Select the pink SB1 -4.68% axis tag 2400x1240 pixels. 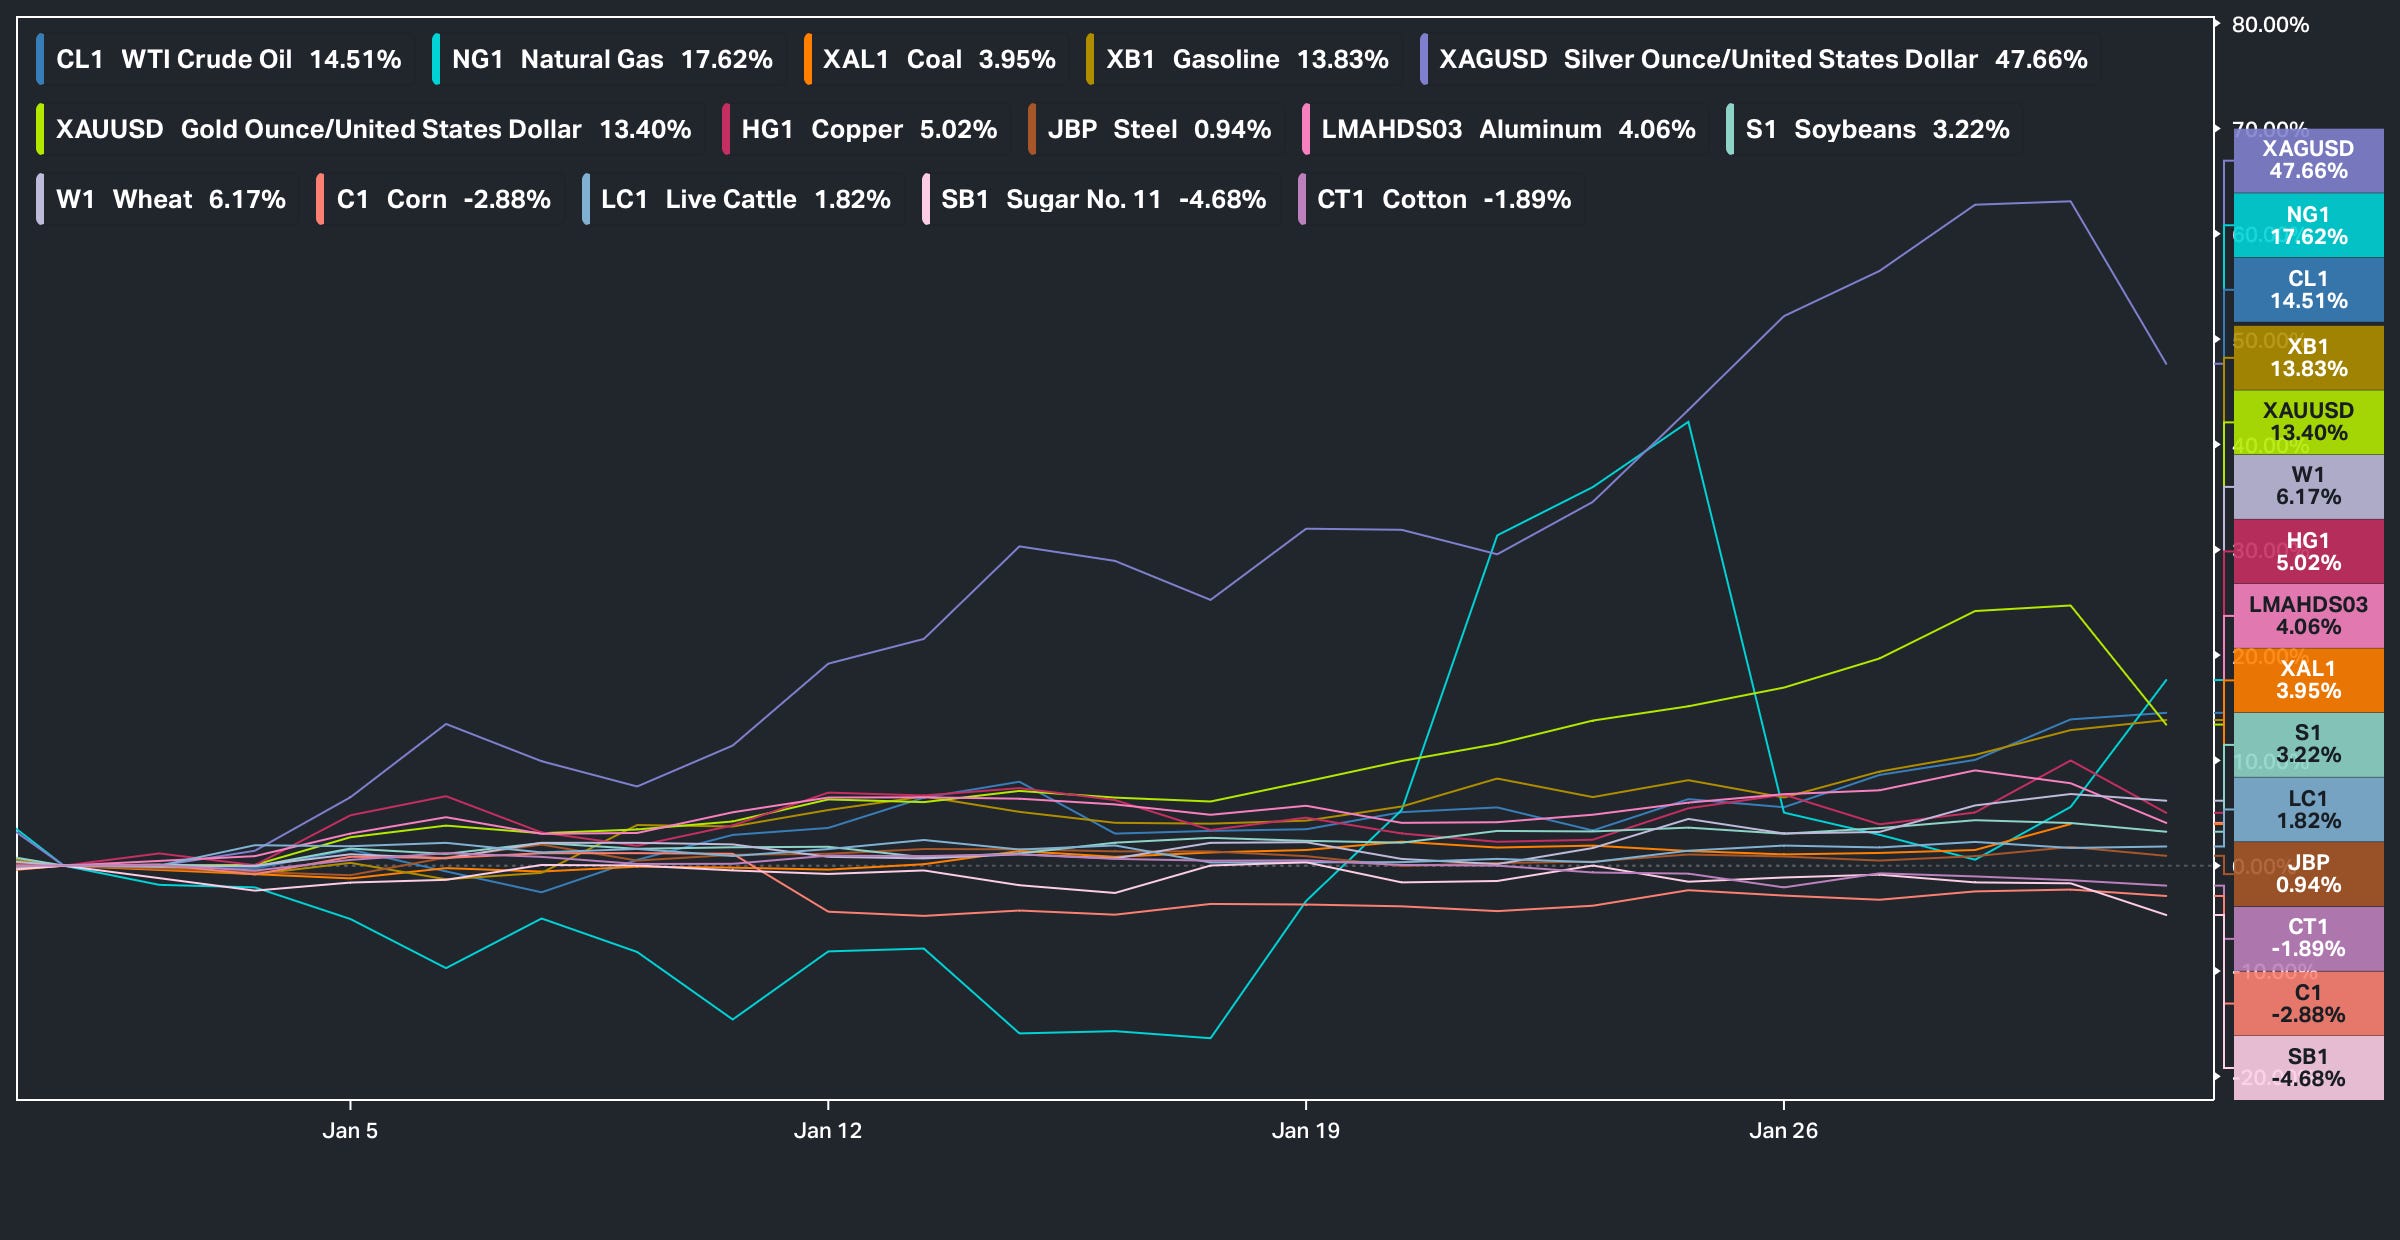(2308, 1068)
